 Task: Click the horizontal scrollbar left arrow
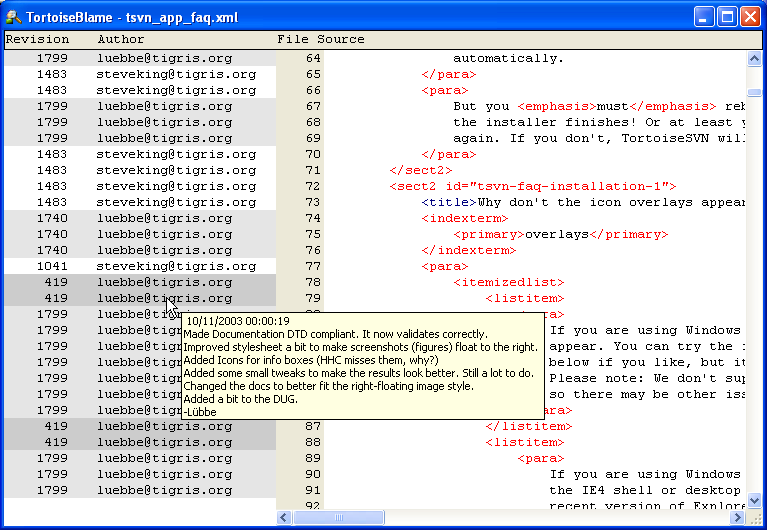pos(285,517)
